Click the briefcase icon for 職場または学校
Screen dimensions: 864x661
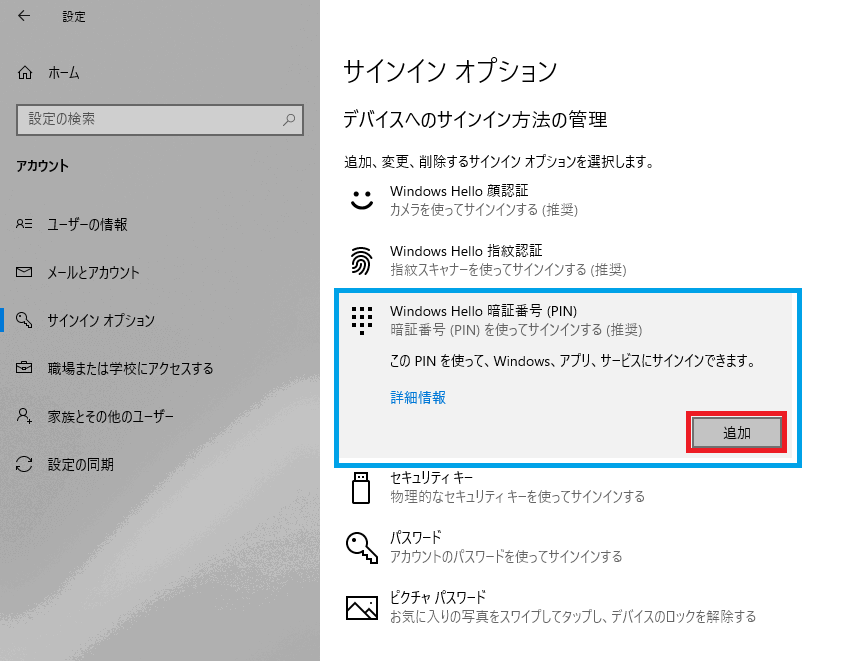tap(24, 367)
